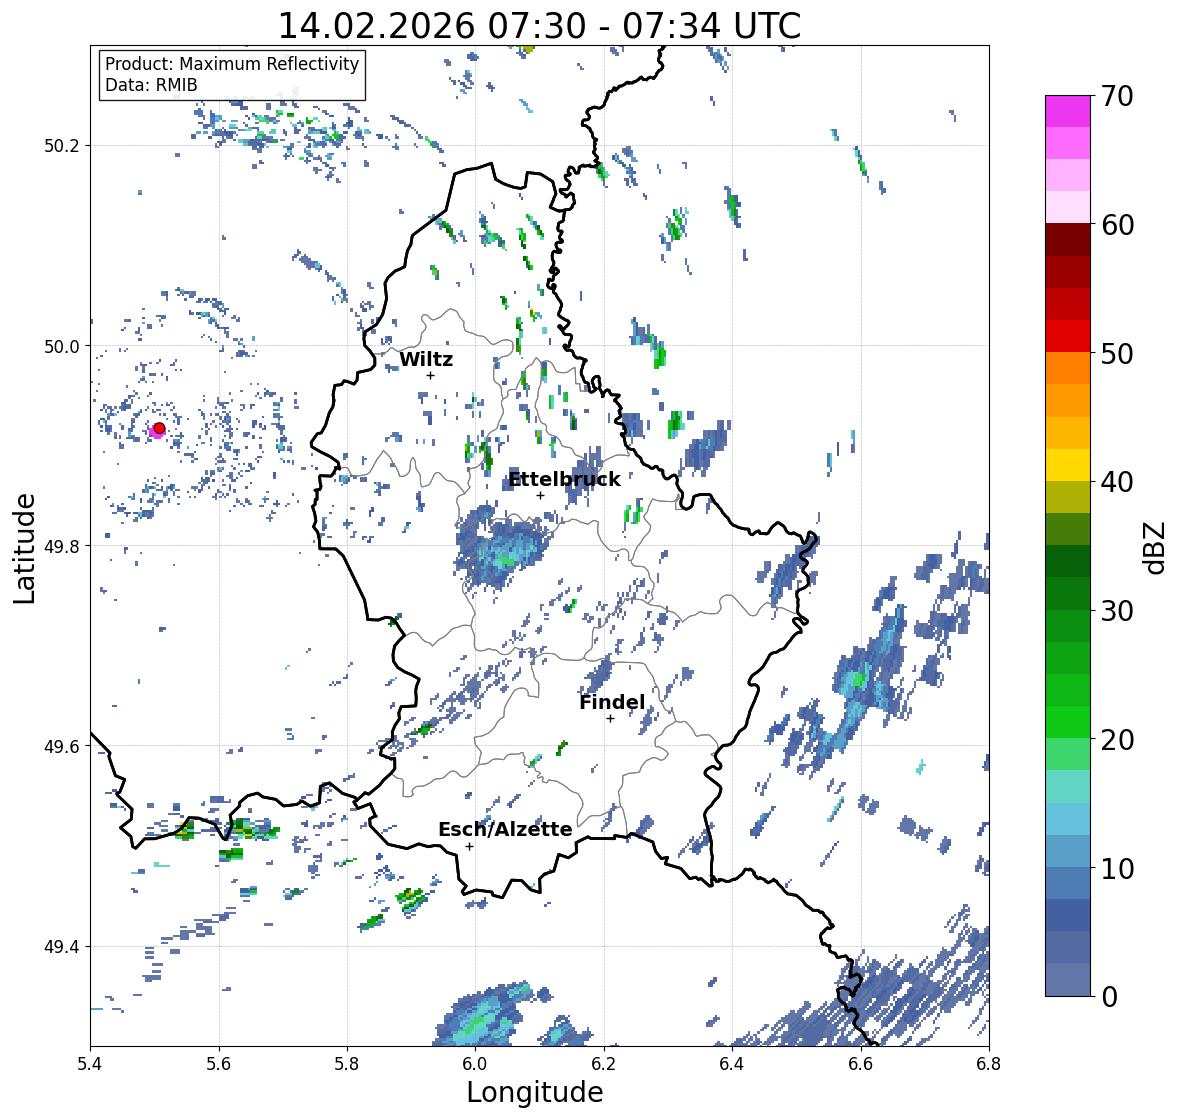
Task: Click 'Product: Maximum Reflectivity' legend text
Action: pos(232,64)
